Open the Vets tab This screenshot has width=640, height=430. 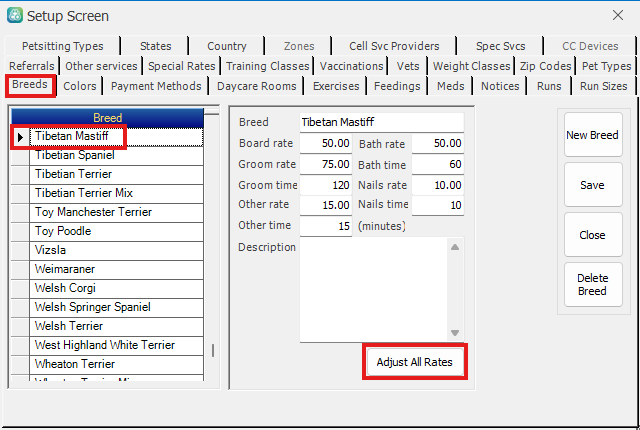point(408,66)
